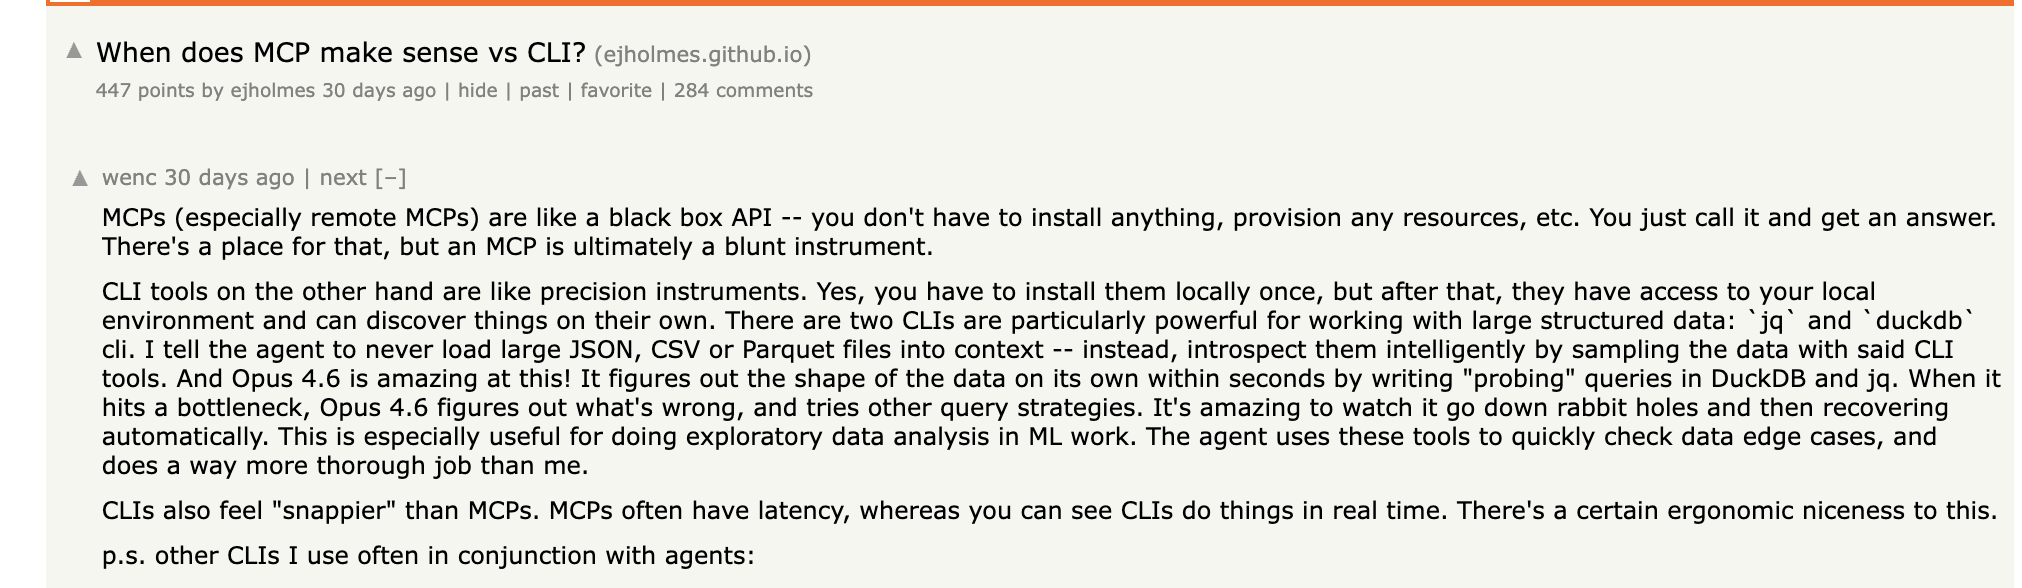Click the story's "30 days ago" timestamp
The height and width of the screenshot is (588, 2022).
click(x=379, y=91)
